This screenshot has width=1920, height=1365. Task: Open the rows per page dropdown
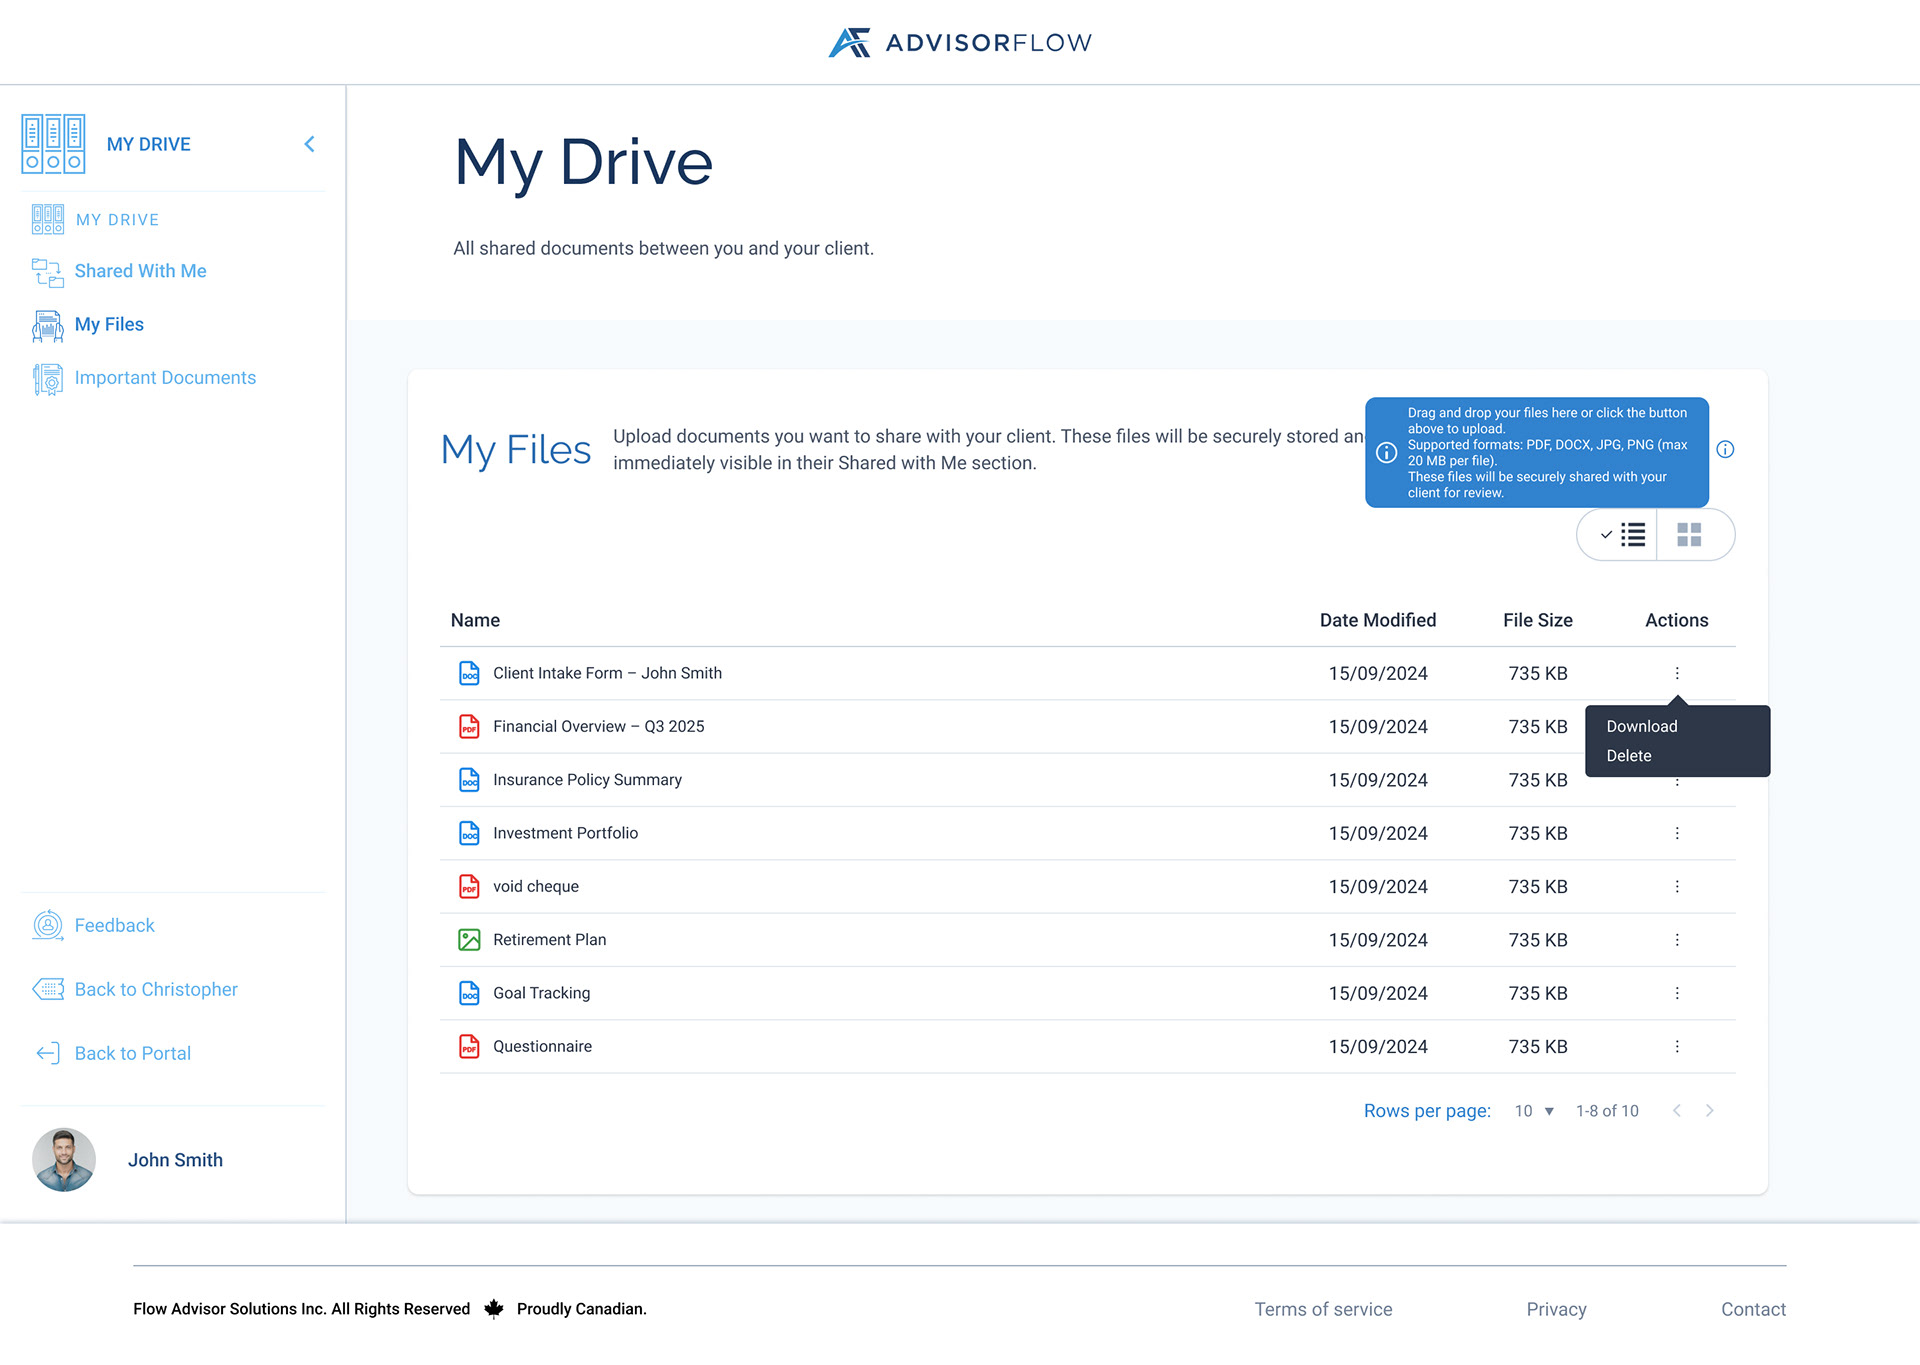[1534, 1111]
